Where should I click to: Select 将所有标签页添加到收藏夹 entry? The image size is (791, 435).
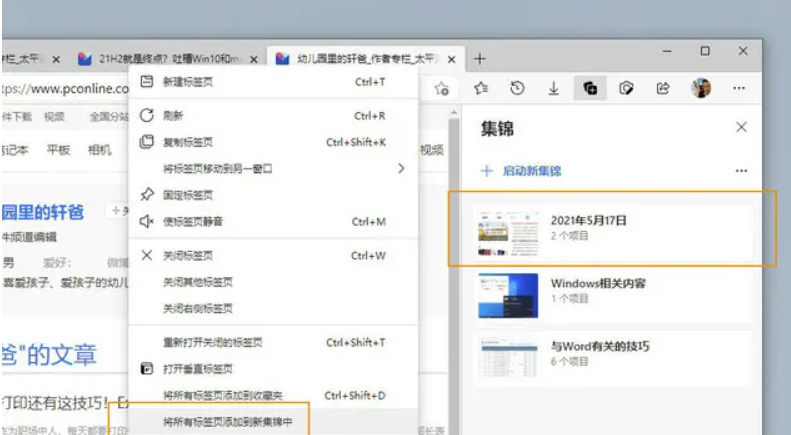coord(273,396)
